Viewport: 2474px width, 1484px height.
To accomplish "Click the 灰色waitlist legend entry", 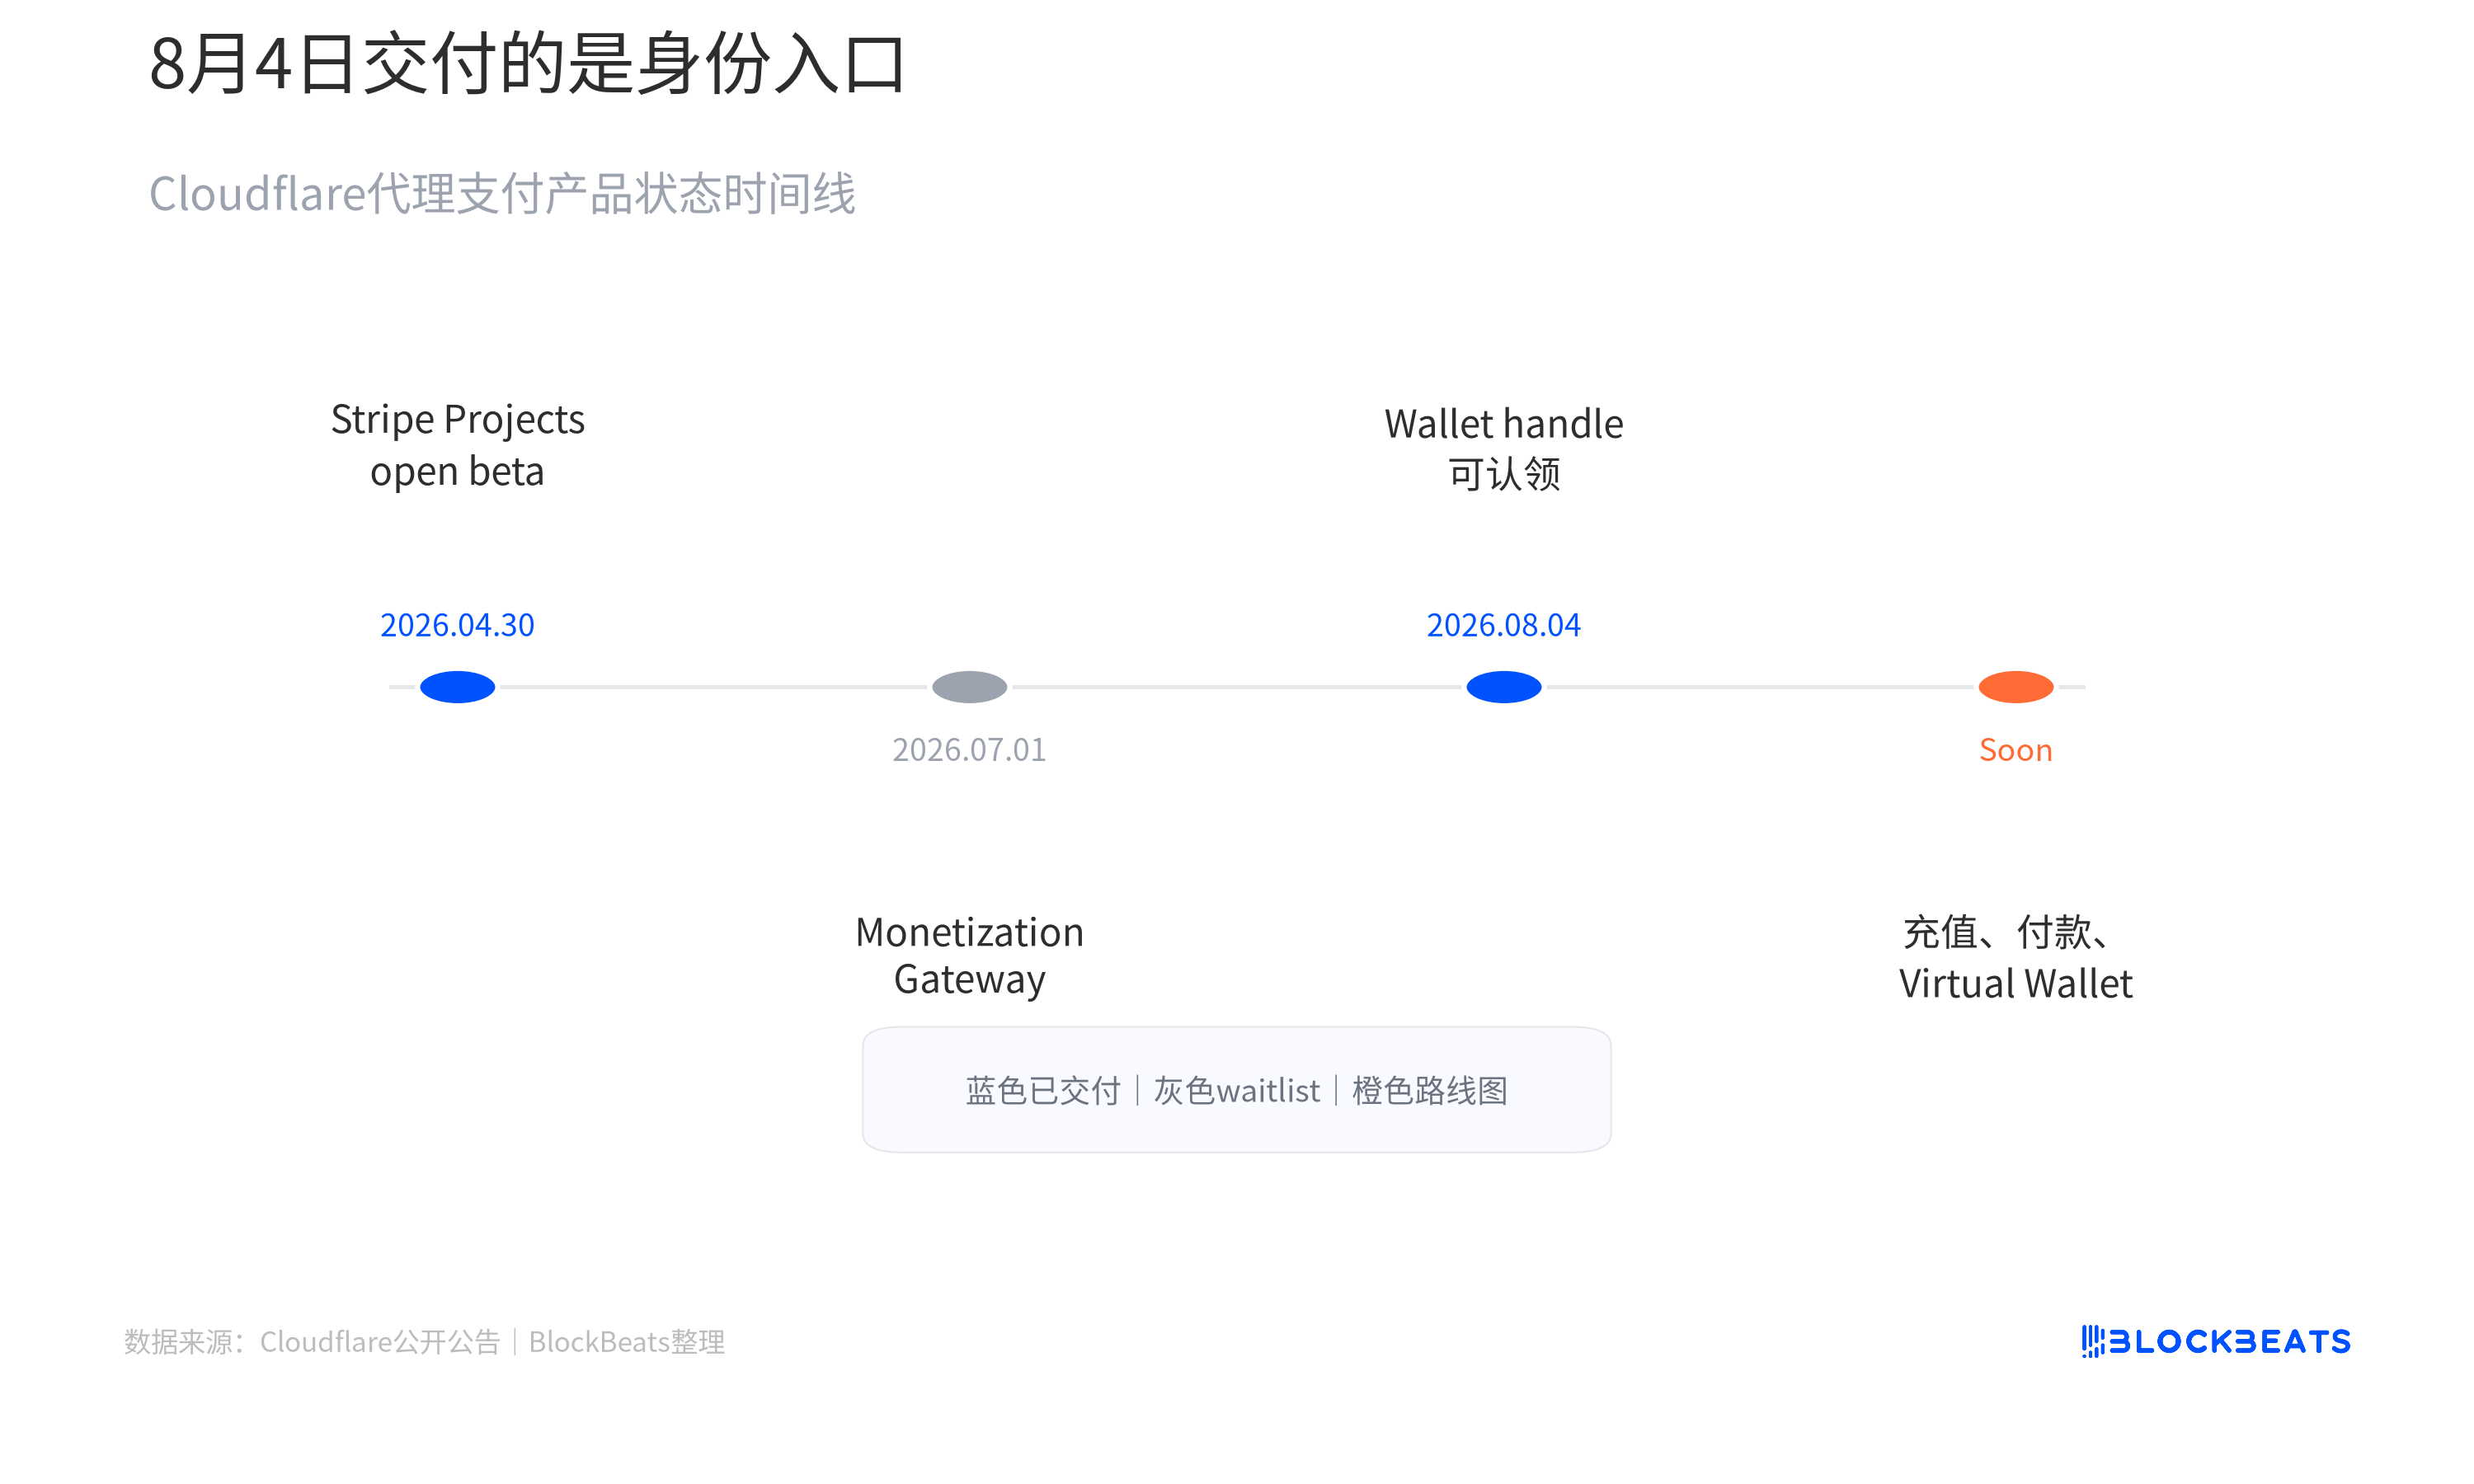I will point(1237,1090).
